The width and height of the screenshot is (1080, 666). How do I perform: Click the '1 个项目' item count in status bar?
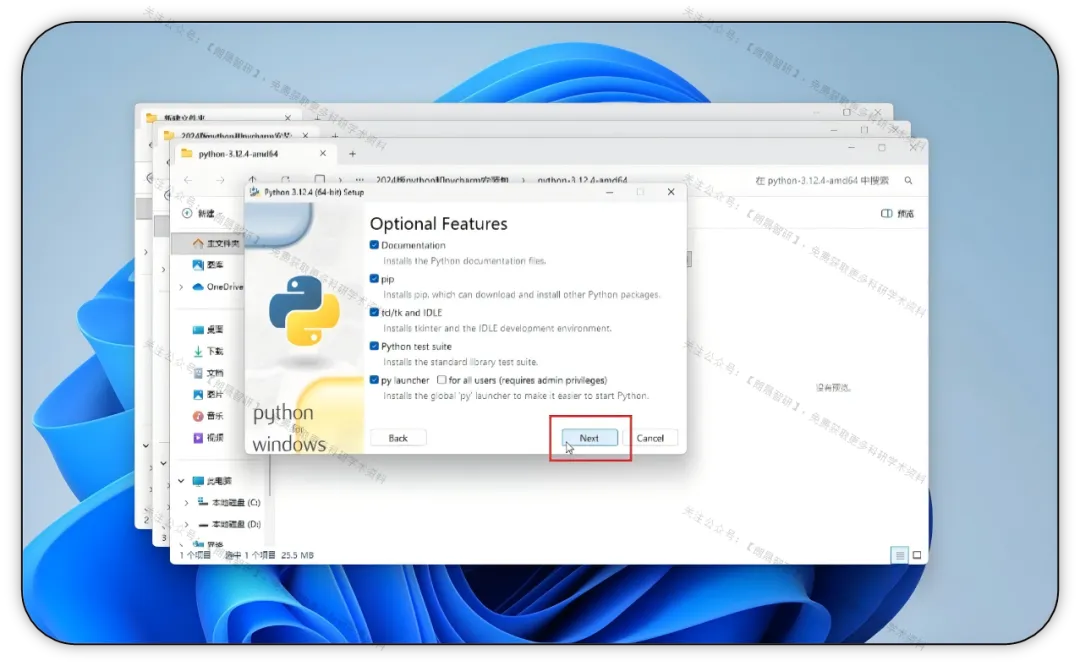pos(195,555)
